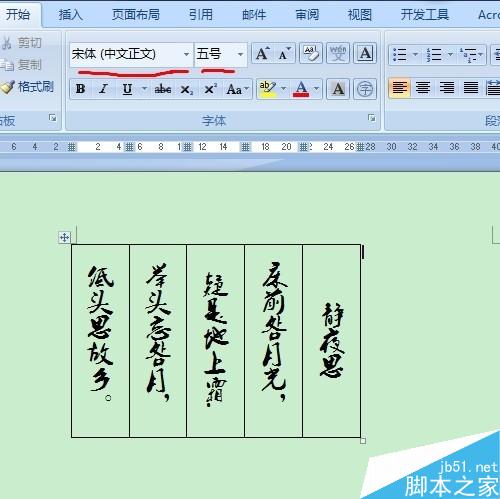The image size is (500, 499).
Task: Click the Shrink Font icon
Action: pos(284,53)
